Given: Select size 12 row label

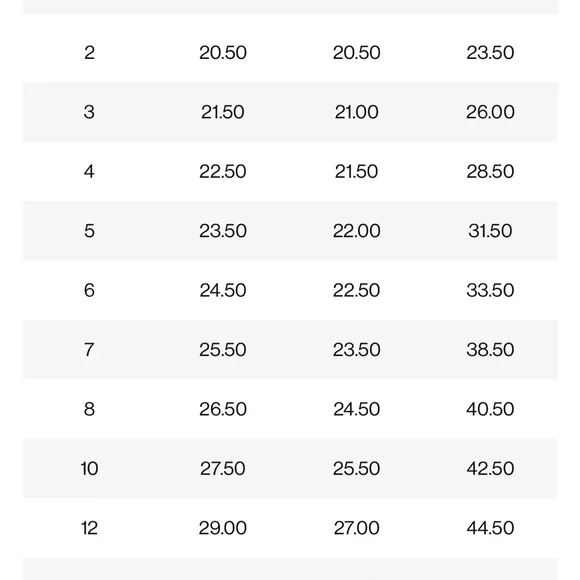Looking at the screenshot, I should [89, 528].
